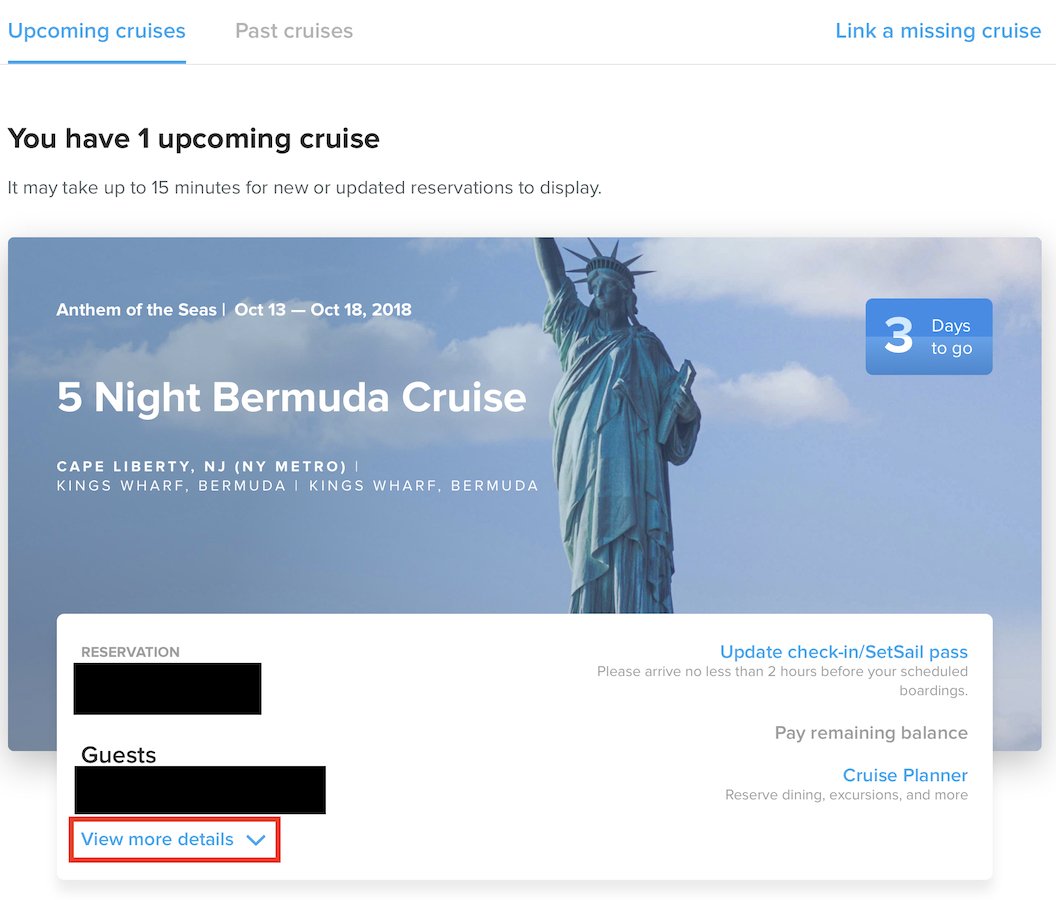Click the 15 minutes reservation display notice
The height and width of the screenshot is (900, 1056).
coord(304,187)
